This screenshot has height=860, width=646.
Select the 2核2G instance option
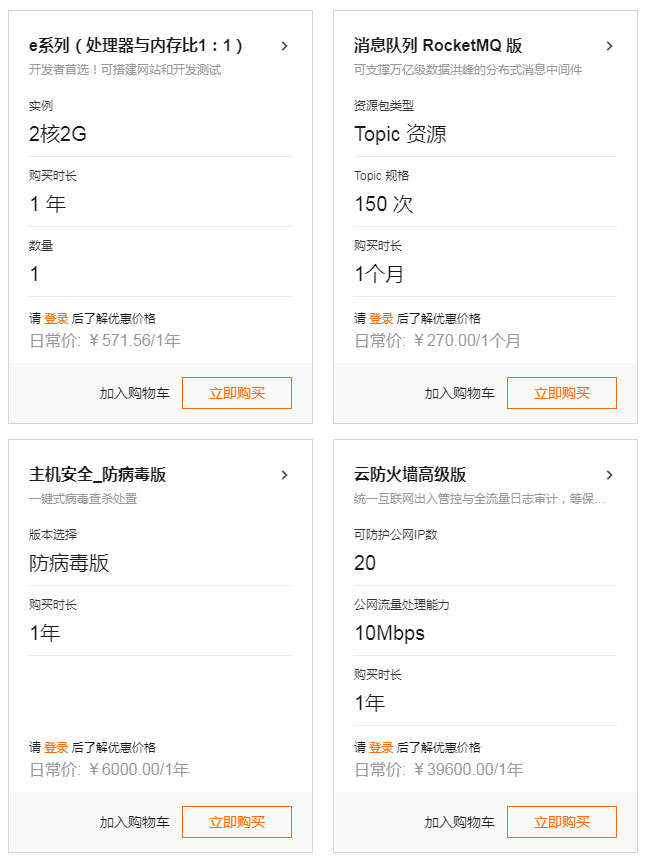click(58, 134)
